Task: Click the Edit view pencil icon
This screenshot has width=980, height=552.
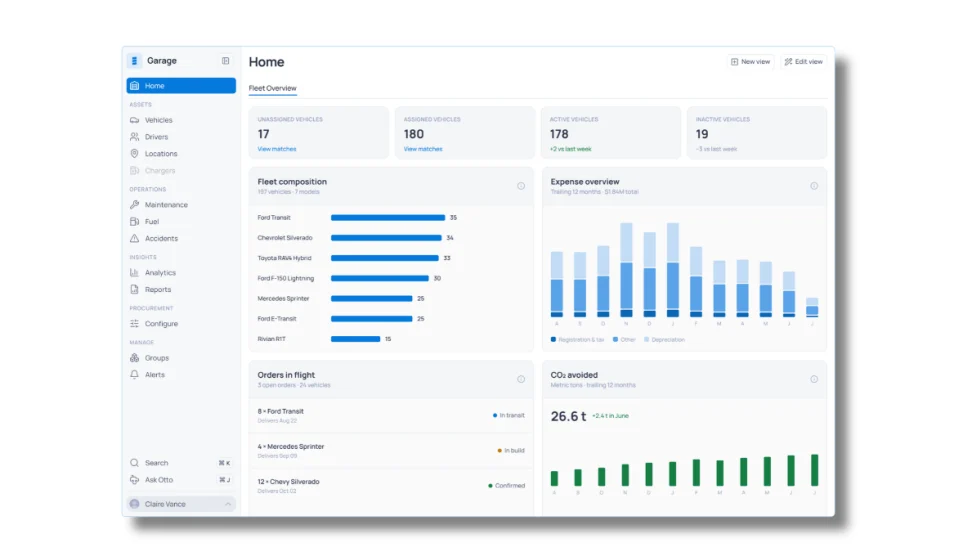Action: [788, 62]
